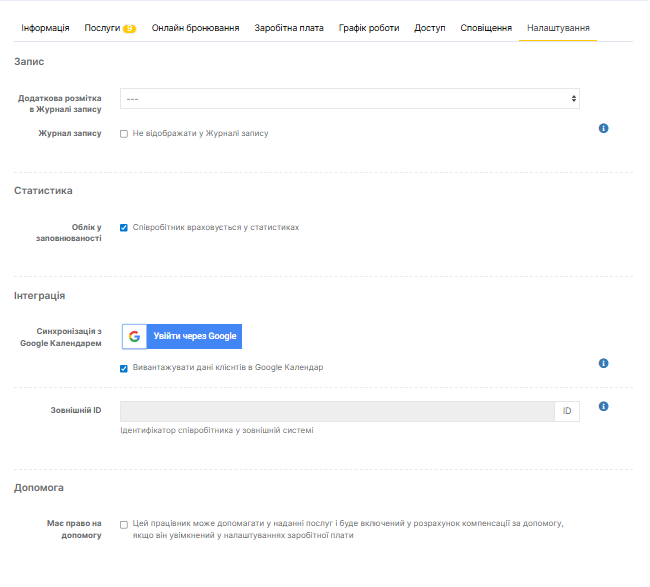Click the Зовнішній ID input field
The height and width of the screenshot is (587, 650).
(336, 411)
